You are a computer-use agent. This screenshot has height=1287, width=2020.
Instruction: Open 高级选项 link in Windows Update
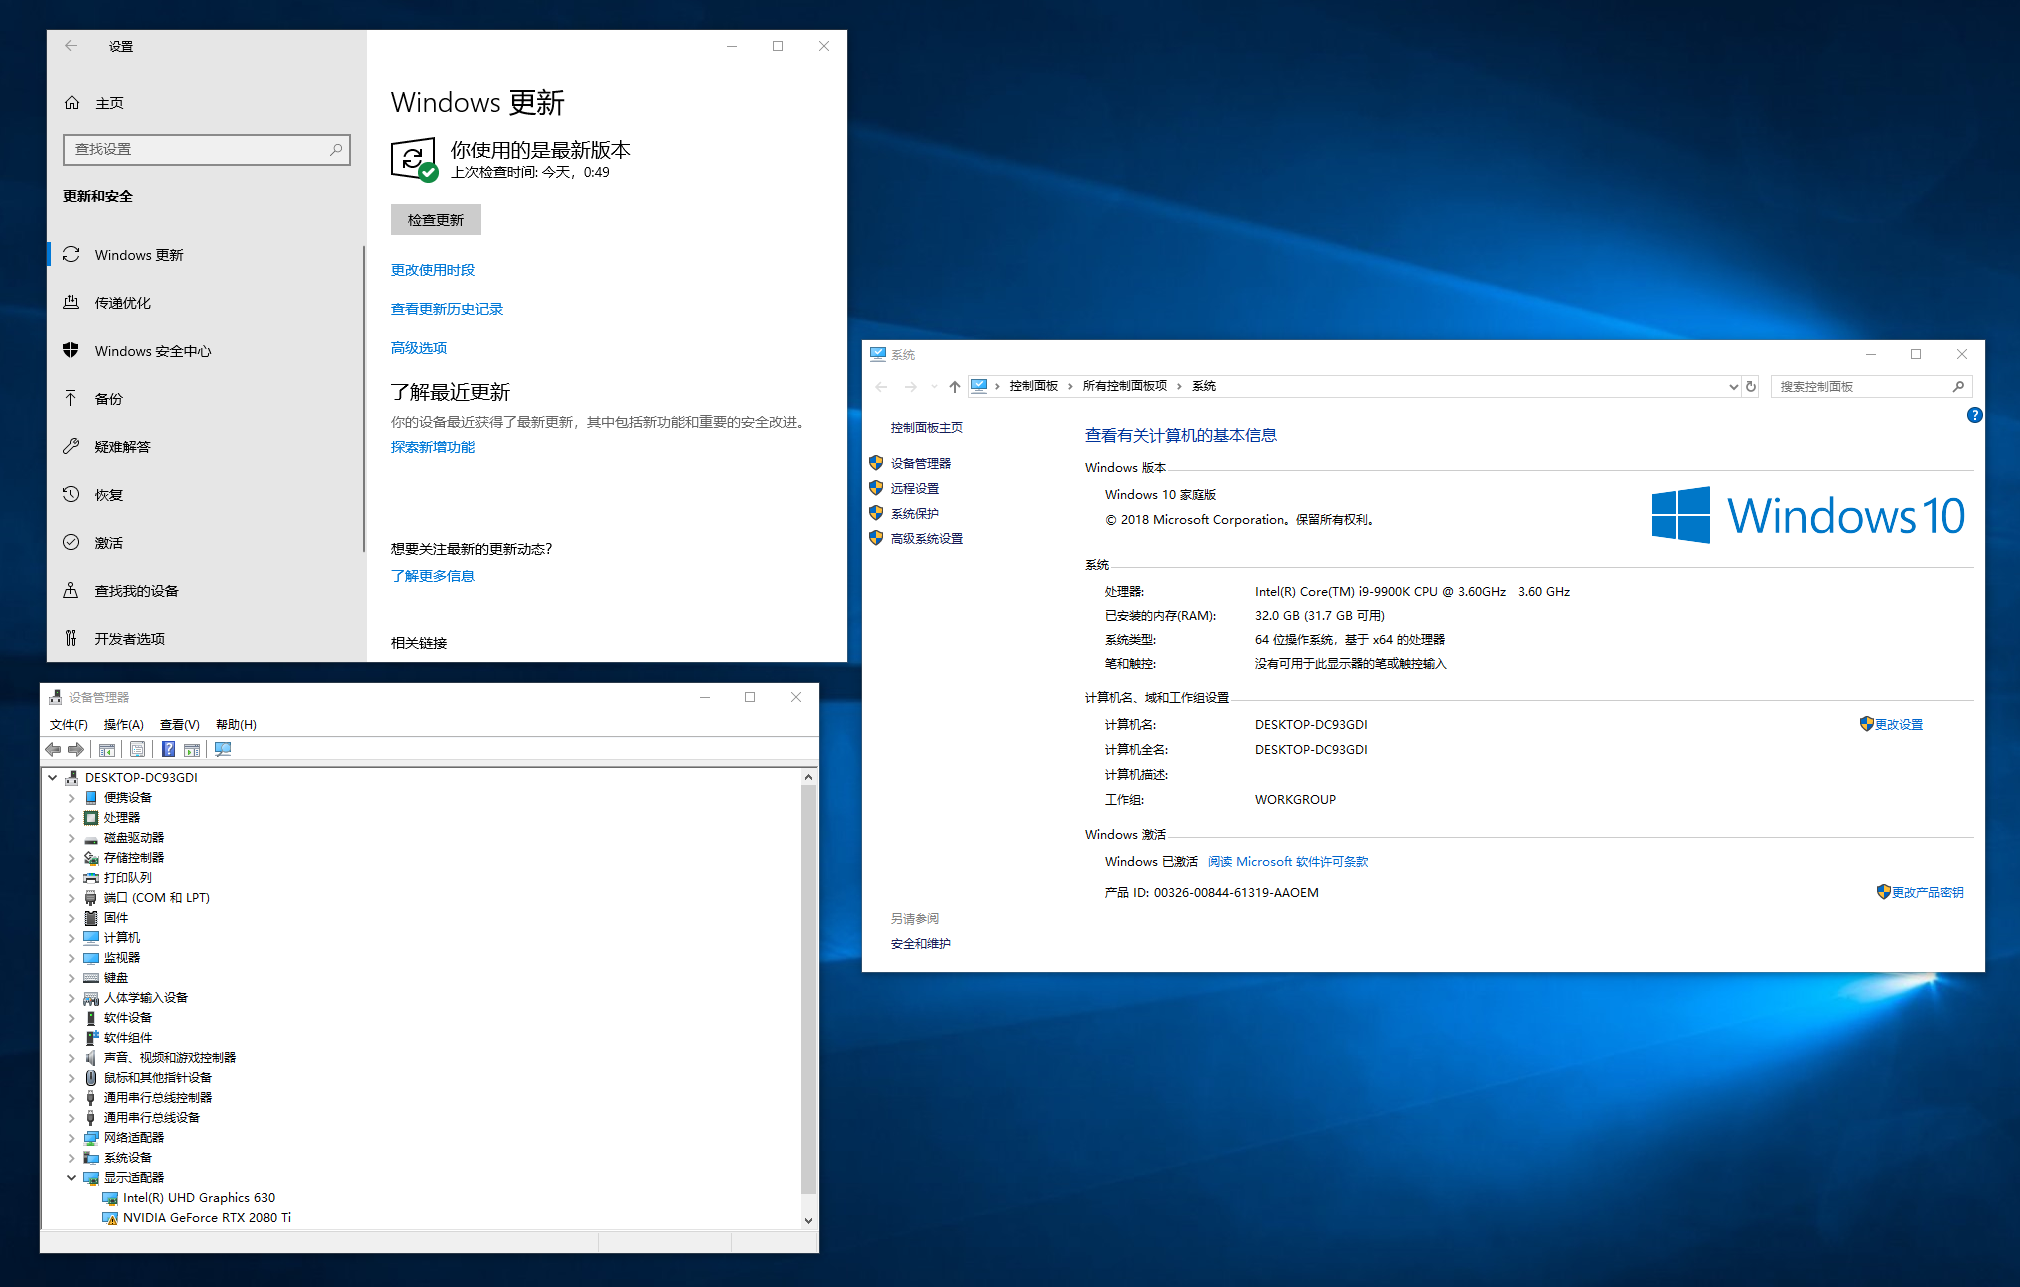click(x=419, y=348)
